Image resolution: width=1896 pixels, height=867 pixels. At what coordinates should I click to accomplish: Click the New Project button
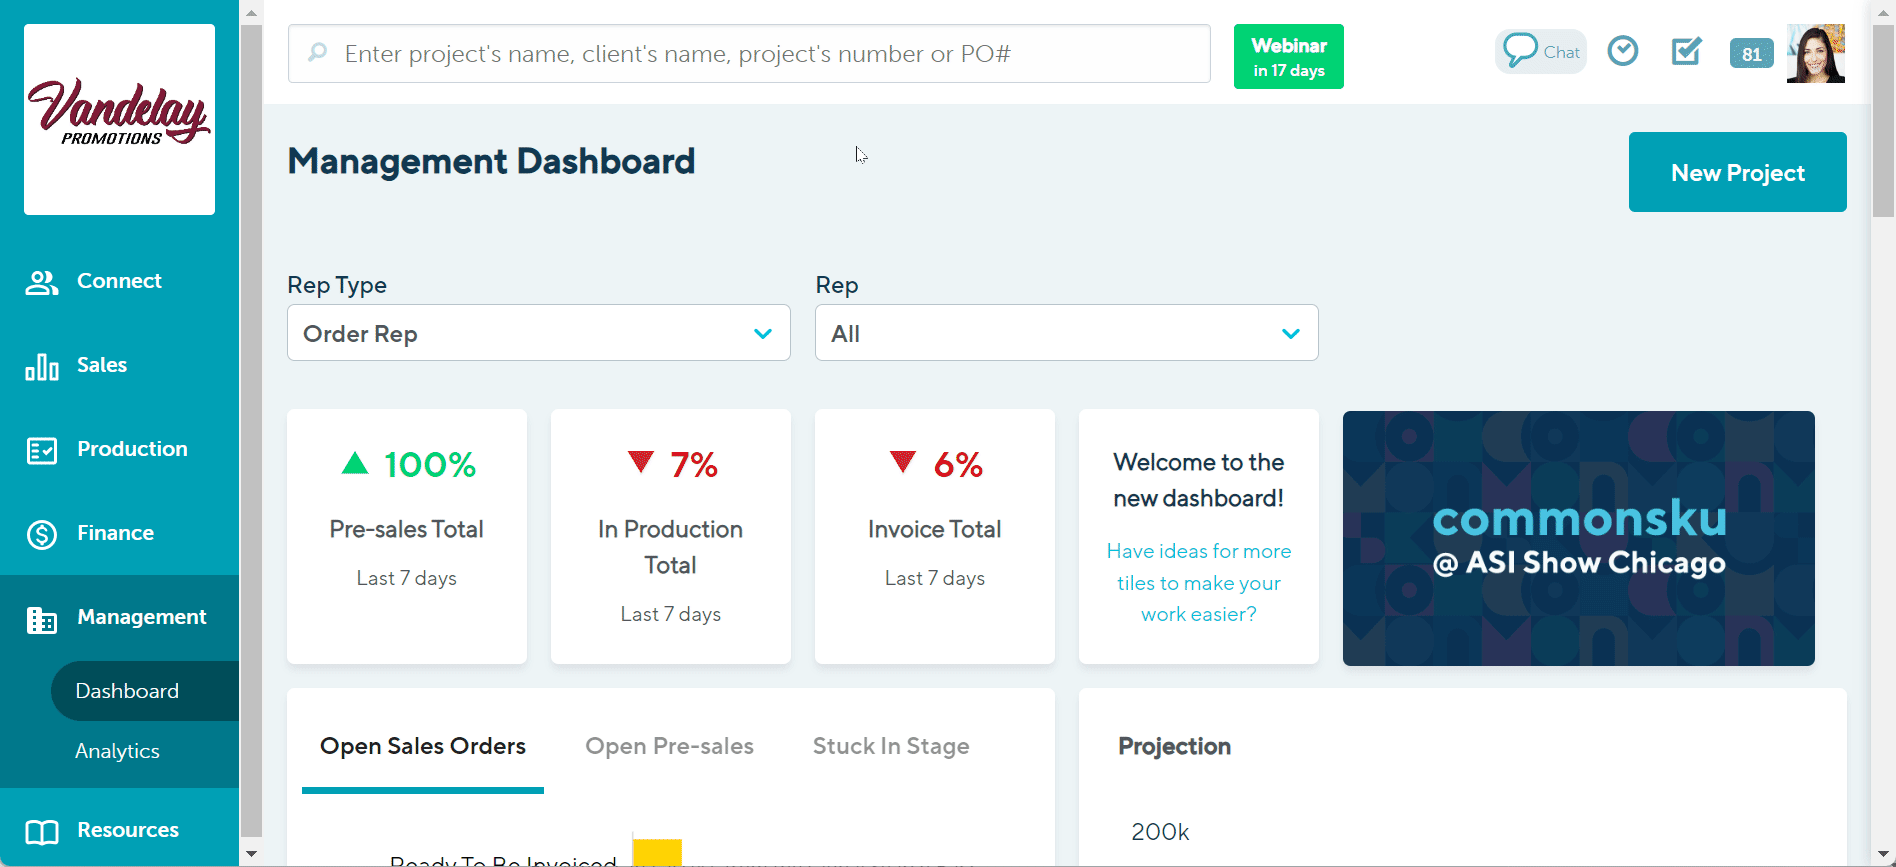pyautogui.click(x=1737, y=172)
